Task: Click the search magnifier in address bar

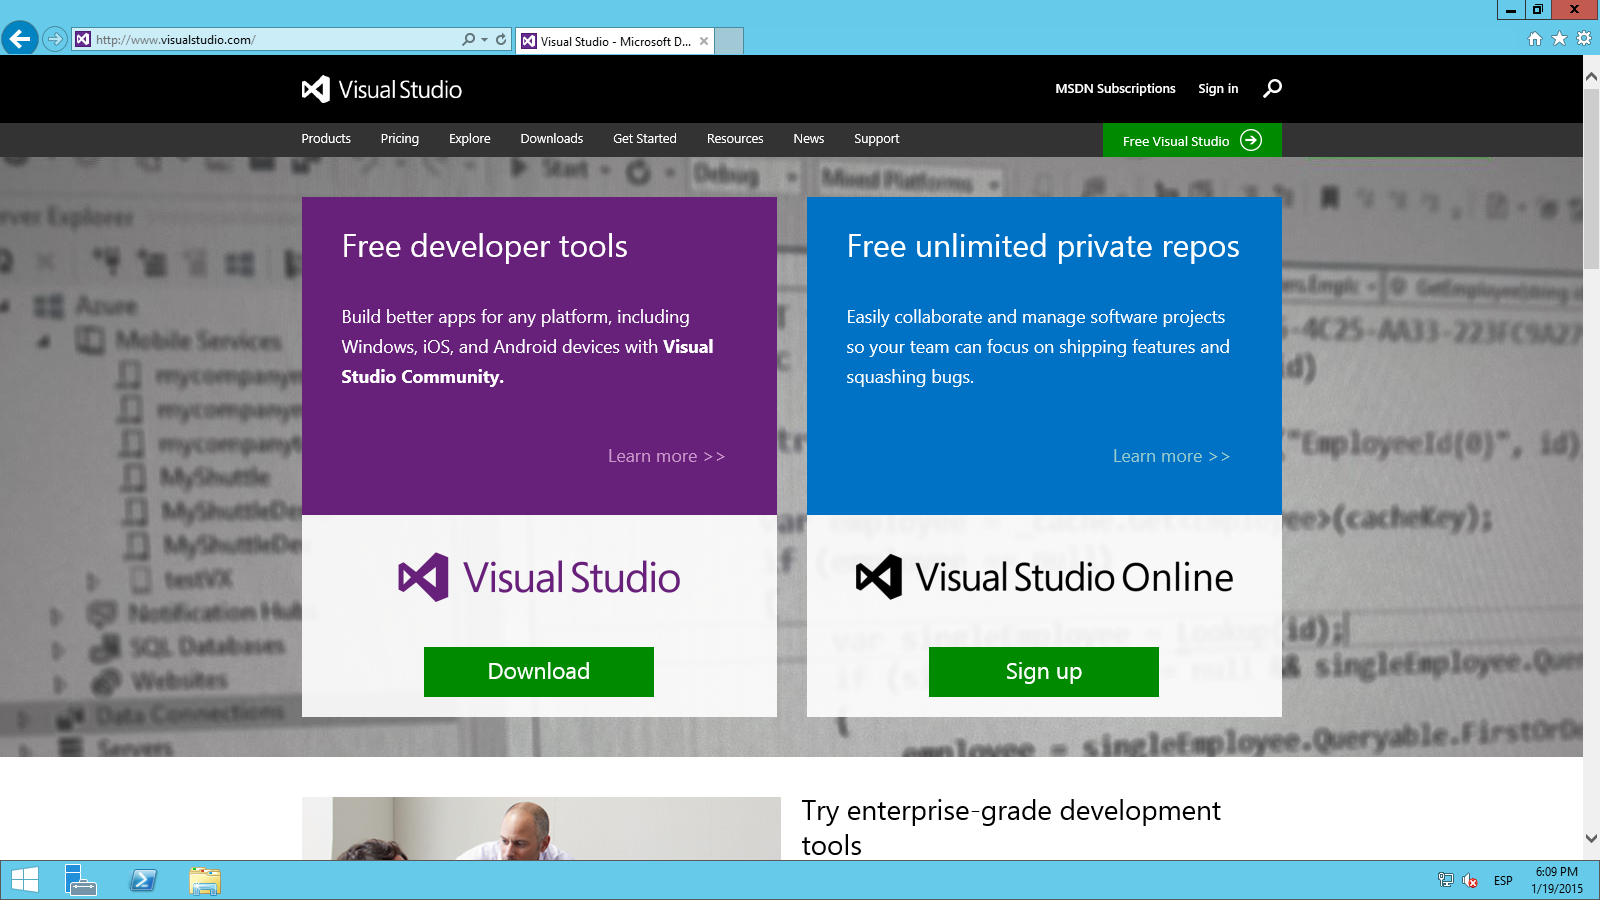Action: pyautogui.click(x=468, y=40)
